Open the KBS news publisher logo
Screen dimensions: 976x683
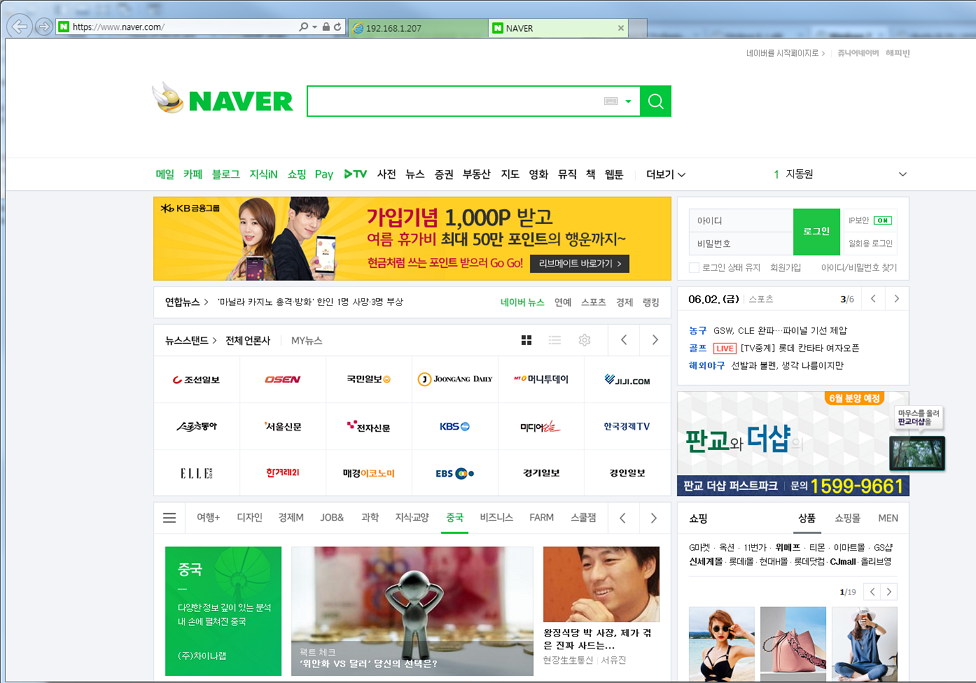click(x=454, y=427)
